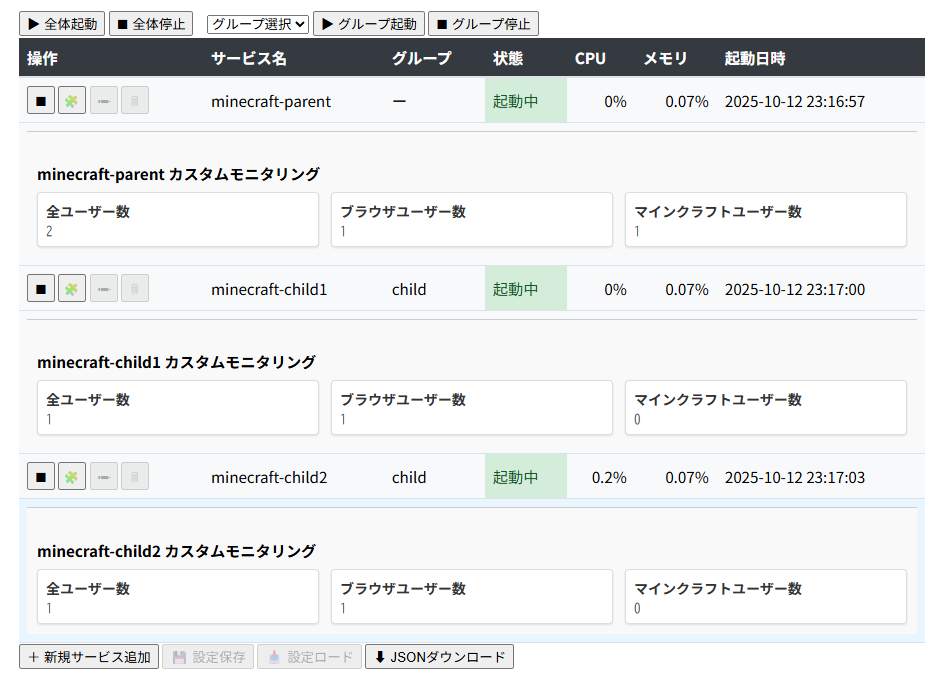
Task: Click the edit icon for minecraft-child1
Action: [103, 288]
